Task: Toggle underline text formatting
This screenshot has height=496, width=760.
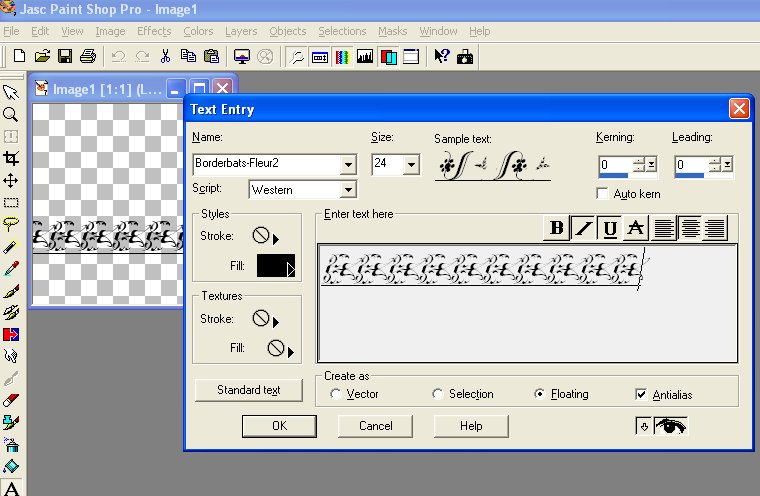Action: click(609, 229)
